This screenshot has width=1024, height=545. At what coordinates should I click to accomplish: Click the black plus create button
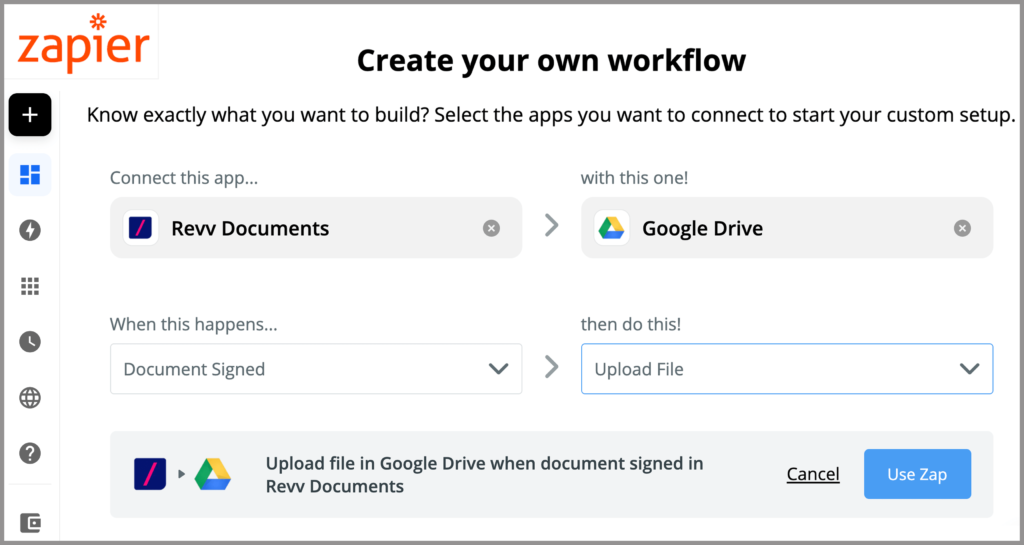pos(30,115)
